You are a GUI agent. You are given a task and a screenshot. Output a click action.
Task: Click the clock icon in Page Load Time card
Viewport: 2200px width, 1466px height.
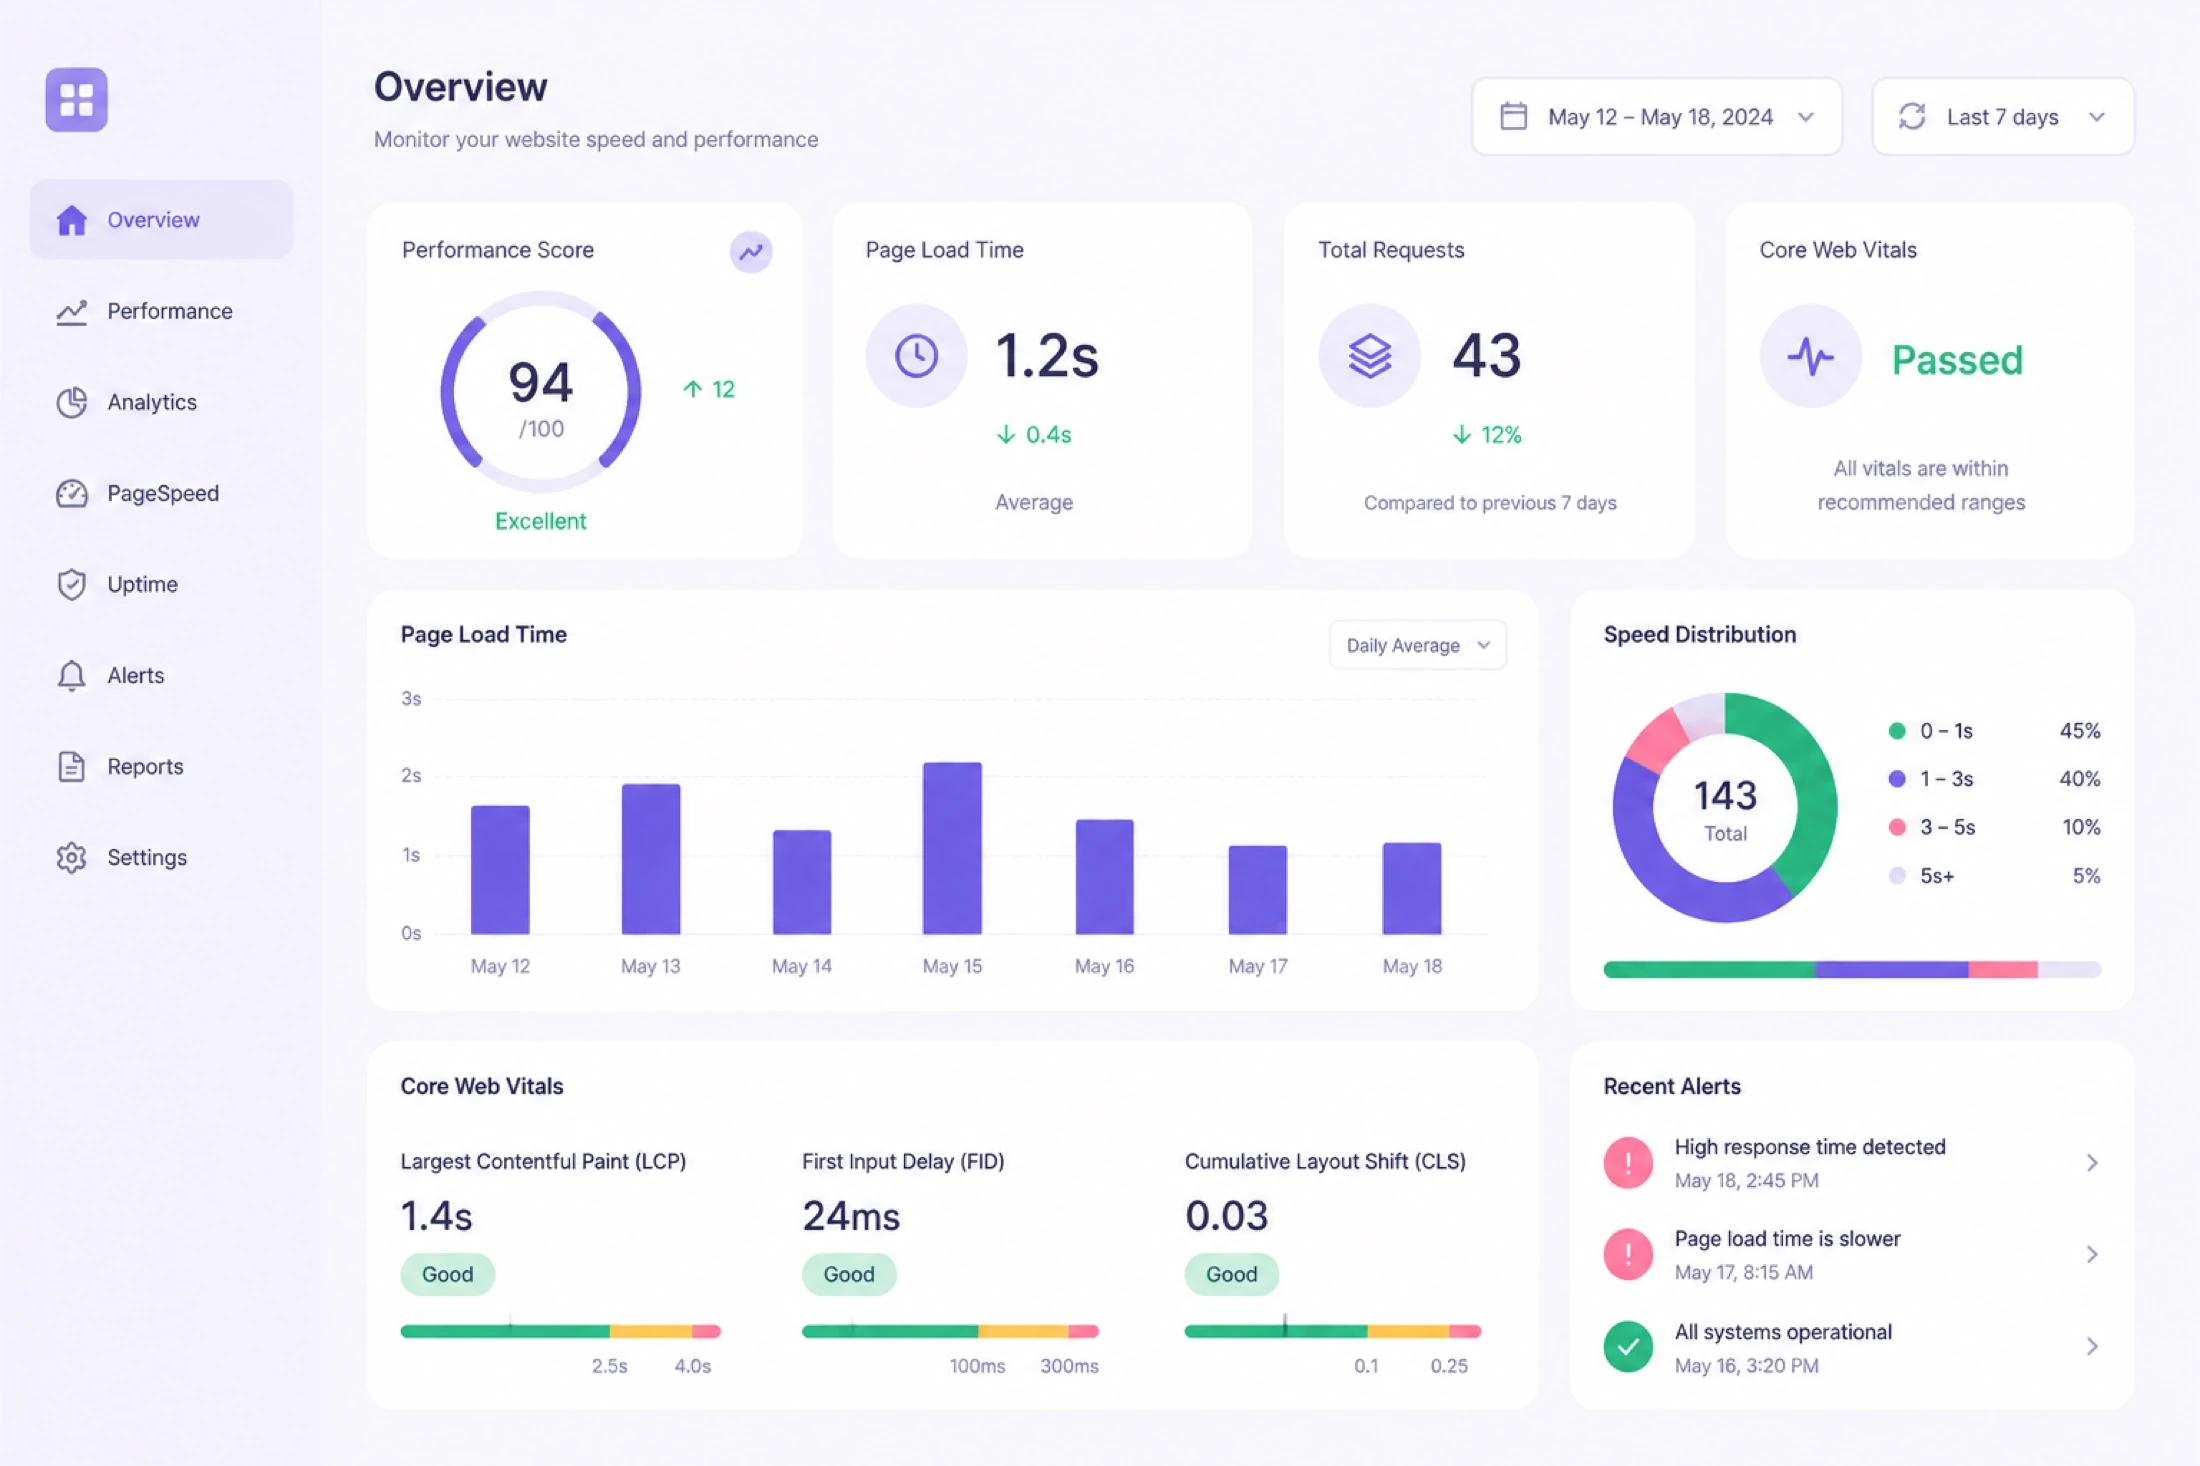pyautogui.click(x=916, y=355)
